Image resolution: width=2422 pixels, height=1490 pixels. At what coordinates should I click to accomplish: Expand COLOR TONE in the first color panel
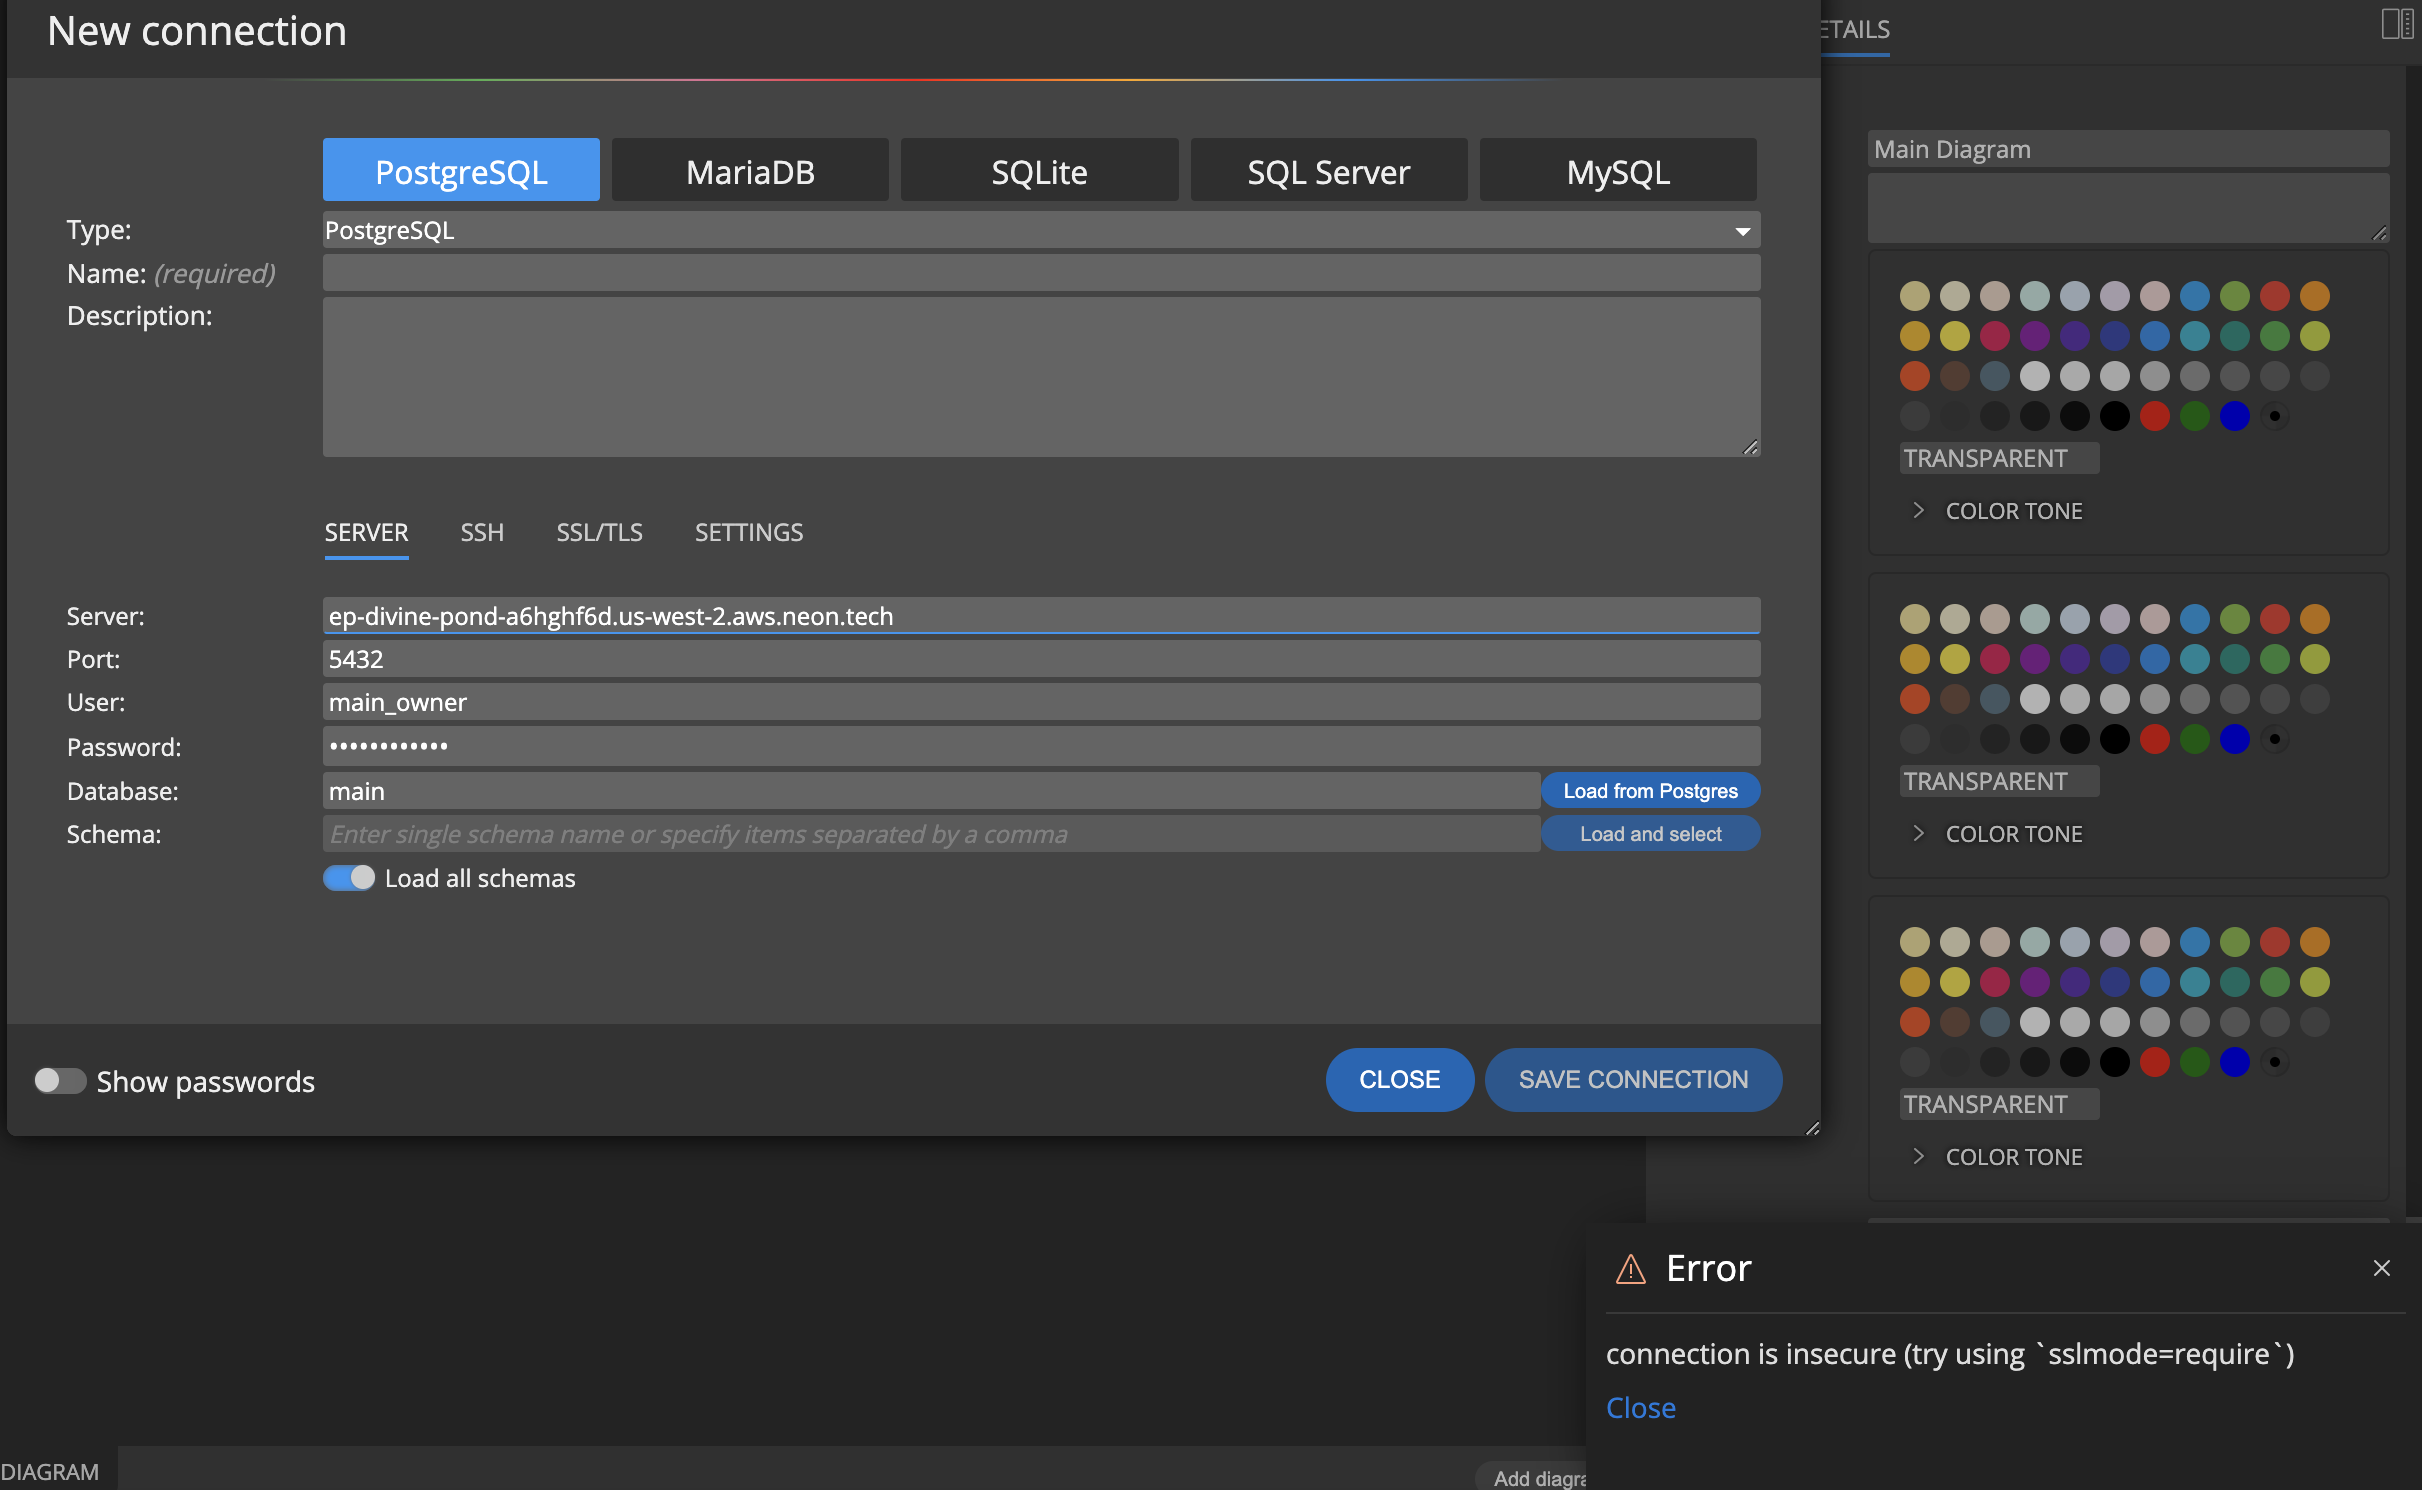tap(1997, 511)
